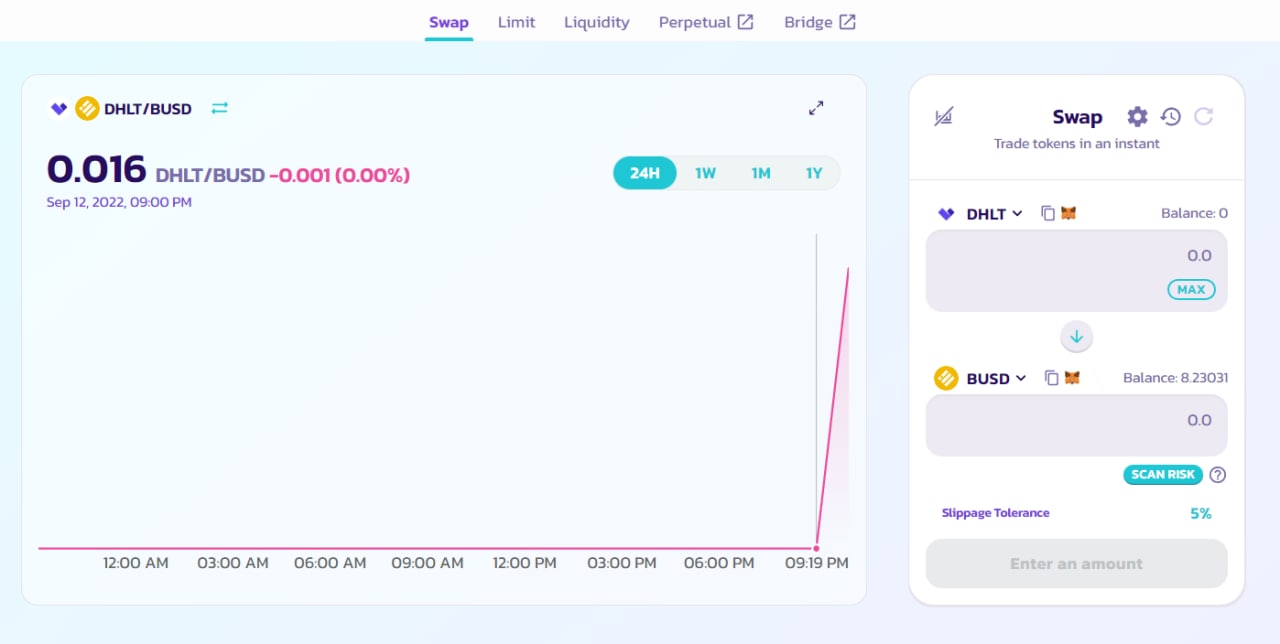
Task: Select the 24H chart timeframe
Action: (x=645, y=173)
